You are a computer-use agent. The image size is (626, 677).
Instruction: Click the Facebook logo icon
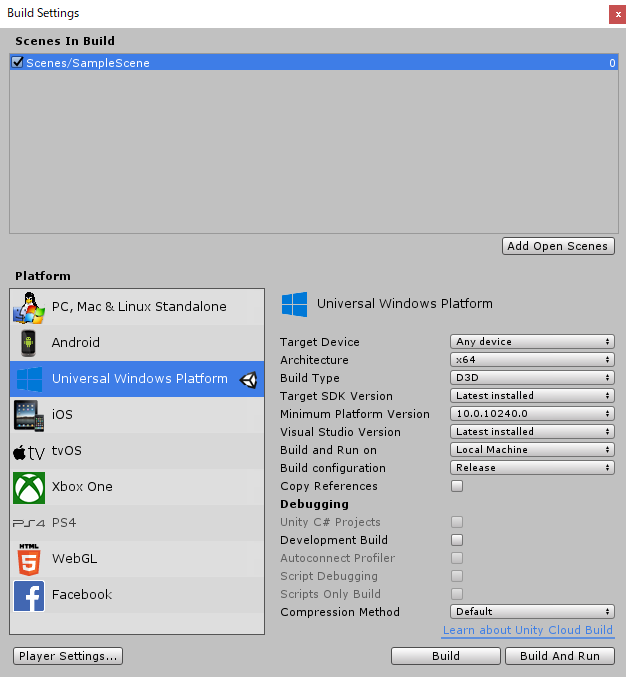coord(28,595)
